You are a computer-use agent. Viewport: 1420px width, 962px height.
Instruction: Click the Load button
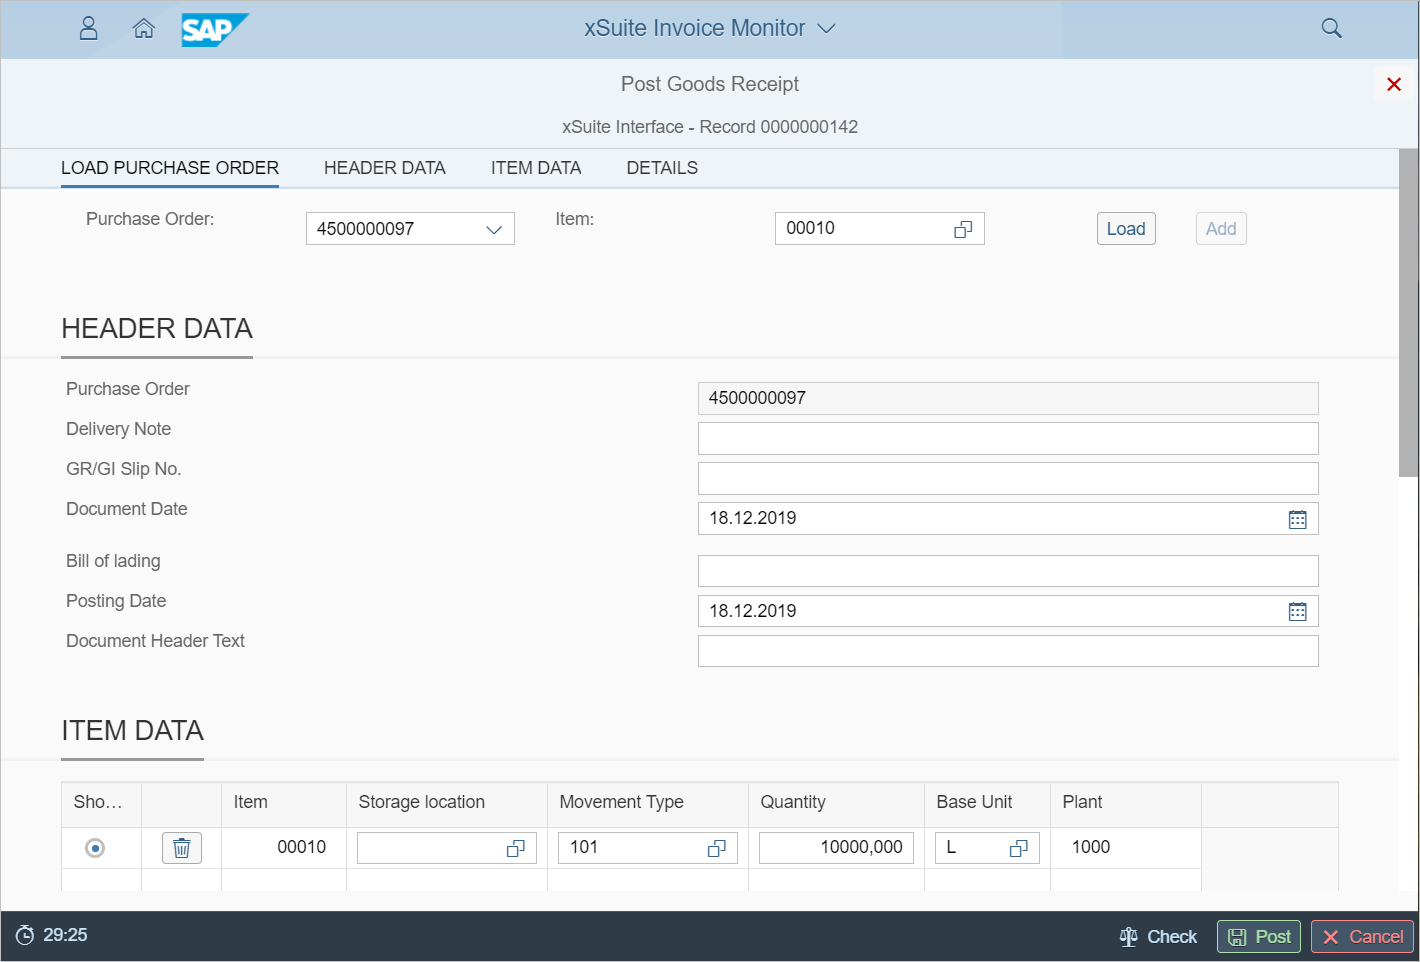coord(1125,229)
